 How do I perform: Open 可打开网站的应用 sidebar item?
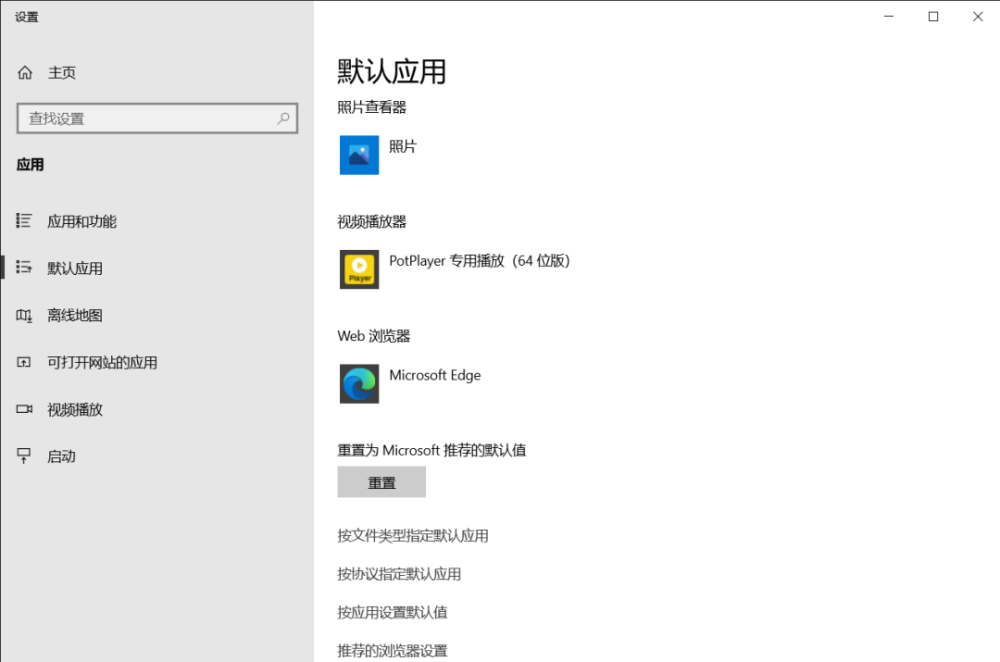(102, 363)
